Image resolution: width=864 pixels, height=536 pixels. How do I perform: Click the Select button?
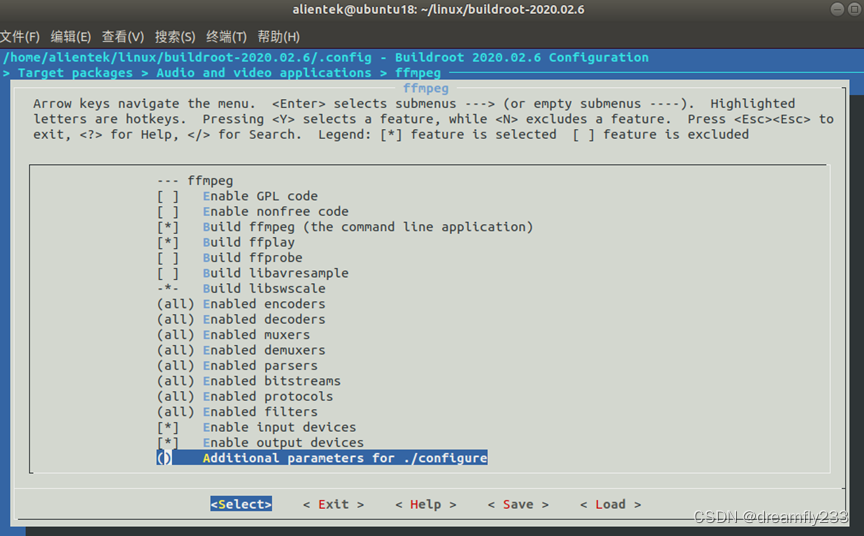[241, 504]
